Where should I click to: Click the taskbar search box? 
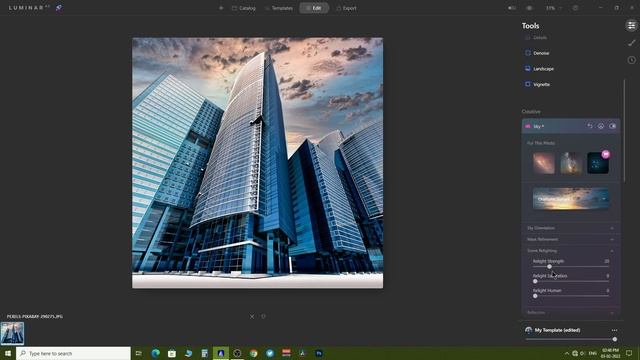[x=73, y=353]
